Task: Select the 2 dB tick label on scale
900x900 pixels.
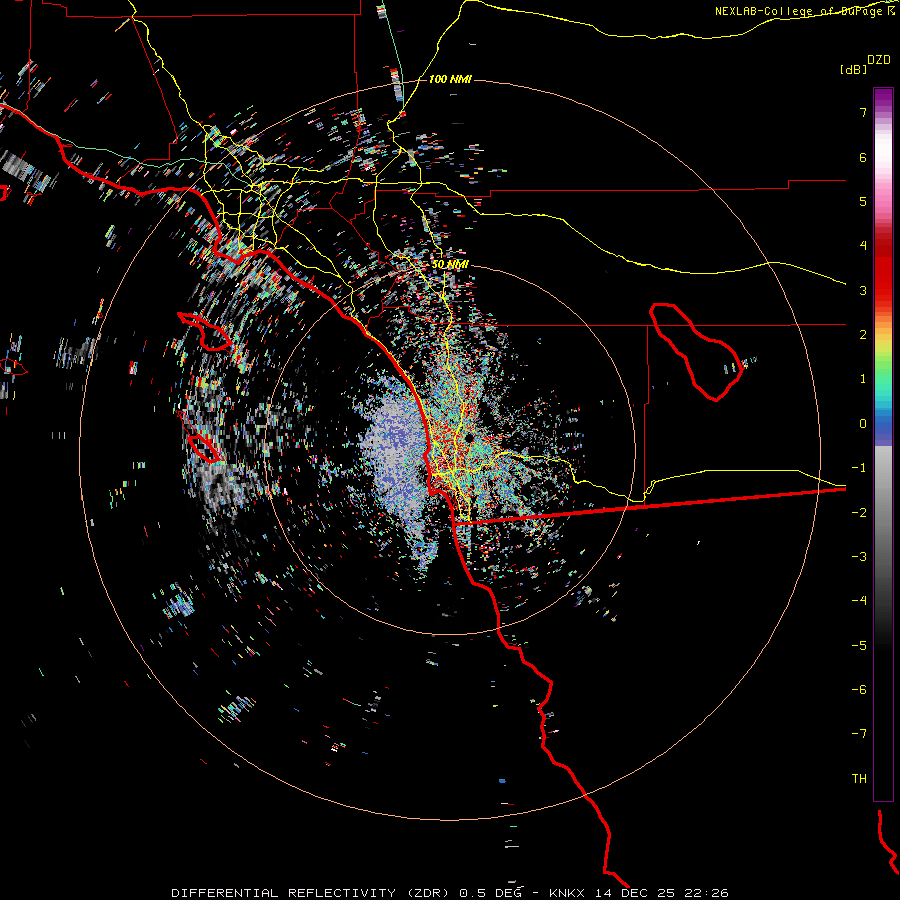Action: click(x=863, y=335)
